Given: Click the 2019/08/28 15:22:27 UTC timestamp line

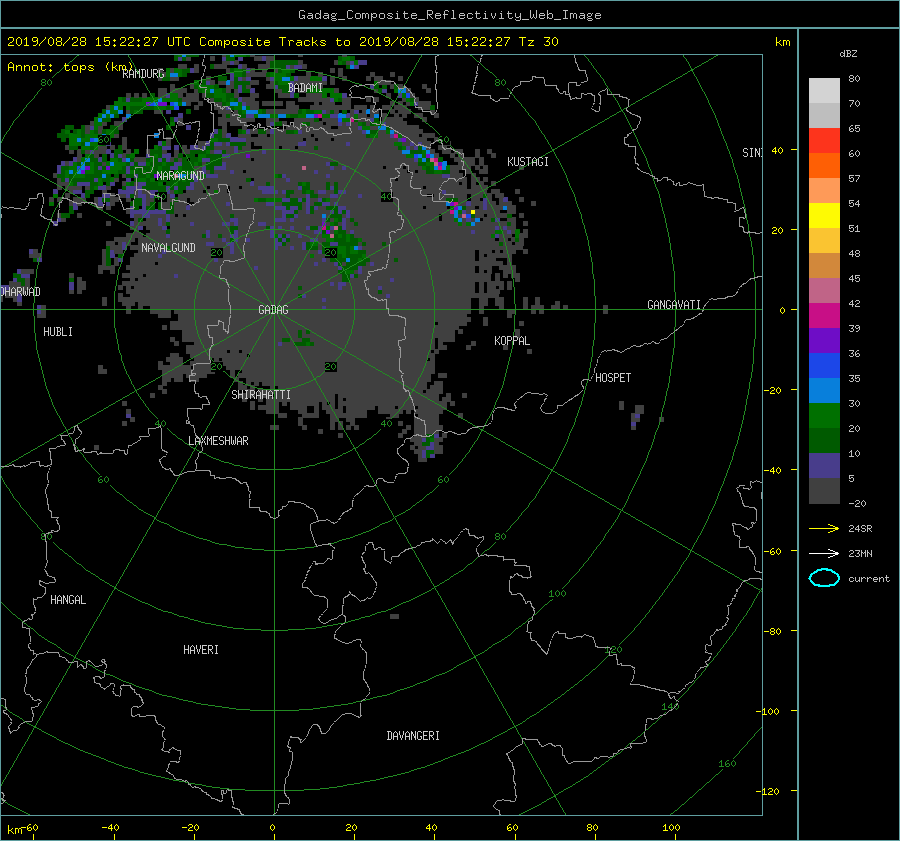Looking at the screenshot, I should pyautogui.click(x=282, y=42).
